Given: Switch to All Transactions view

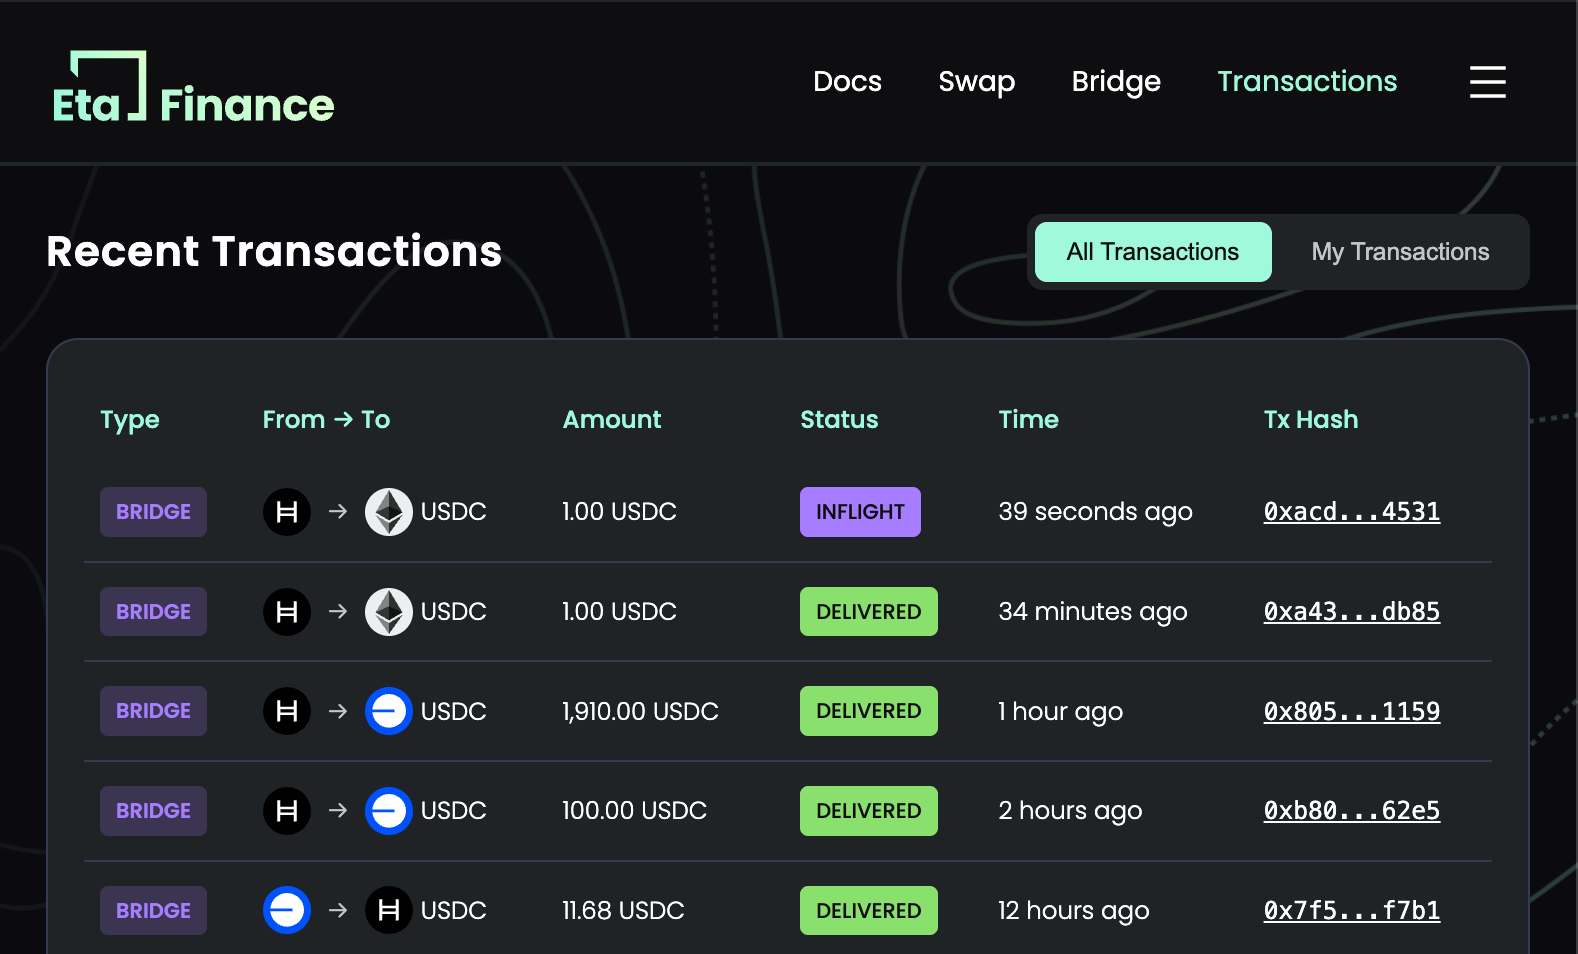Looking at the screenshot, I should 1152,252.
